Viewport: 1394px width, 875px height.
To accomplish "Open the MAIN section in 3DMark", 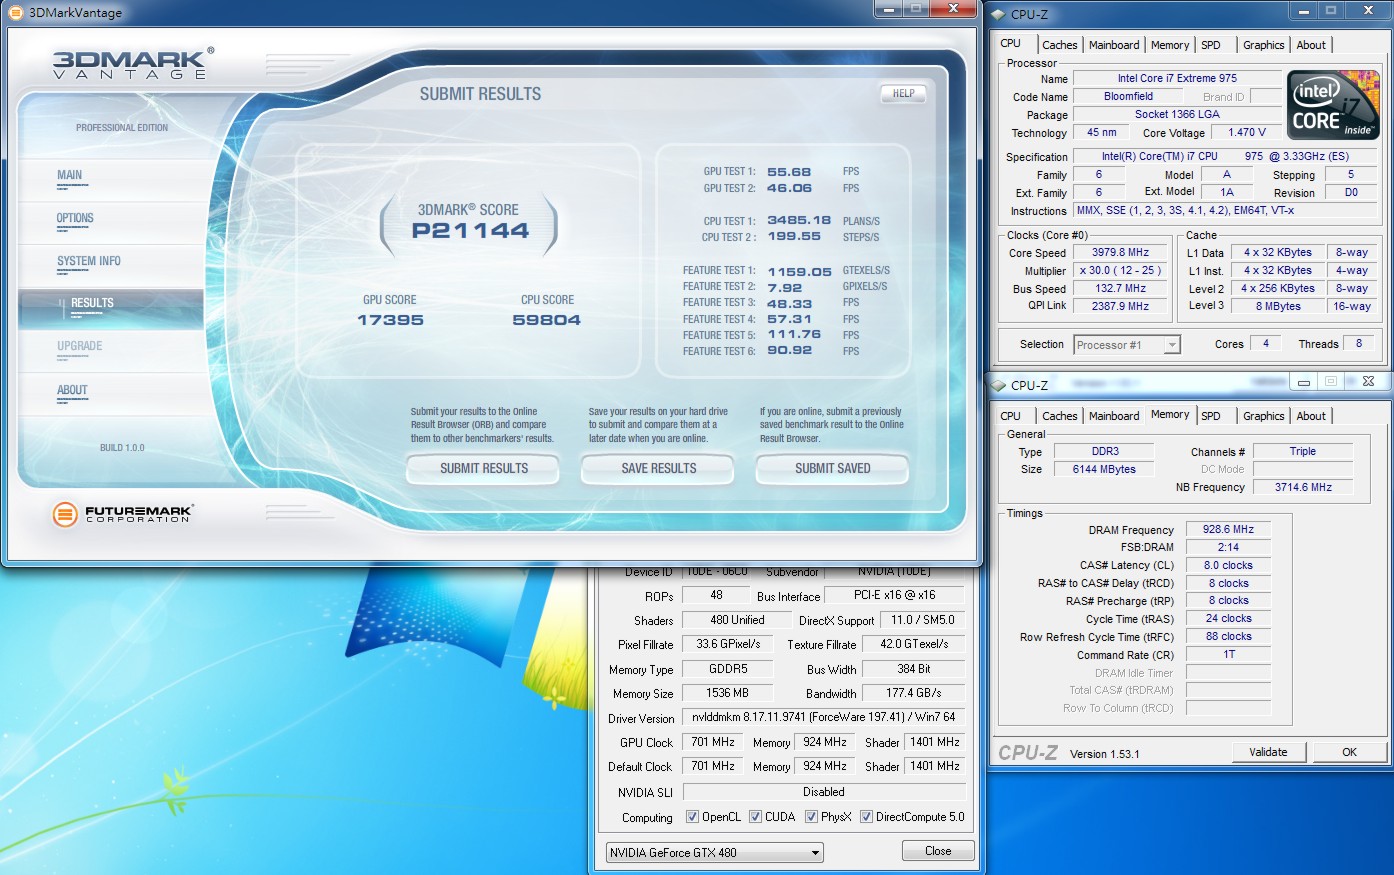I will tap(70, 175).
